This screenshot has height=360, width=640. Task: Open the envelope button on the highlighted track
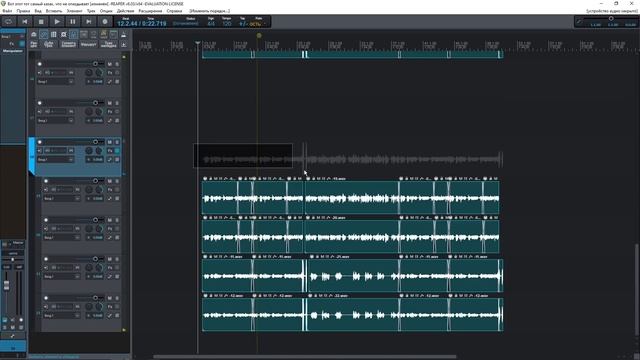click(110, 160)
